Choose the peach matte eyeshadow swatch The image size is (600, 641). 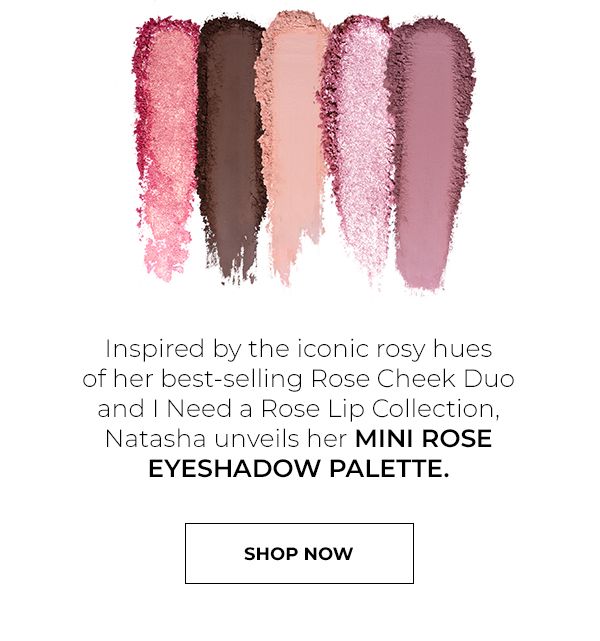(x=293, y=147)
